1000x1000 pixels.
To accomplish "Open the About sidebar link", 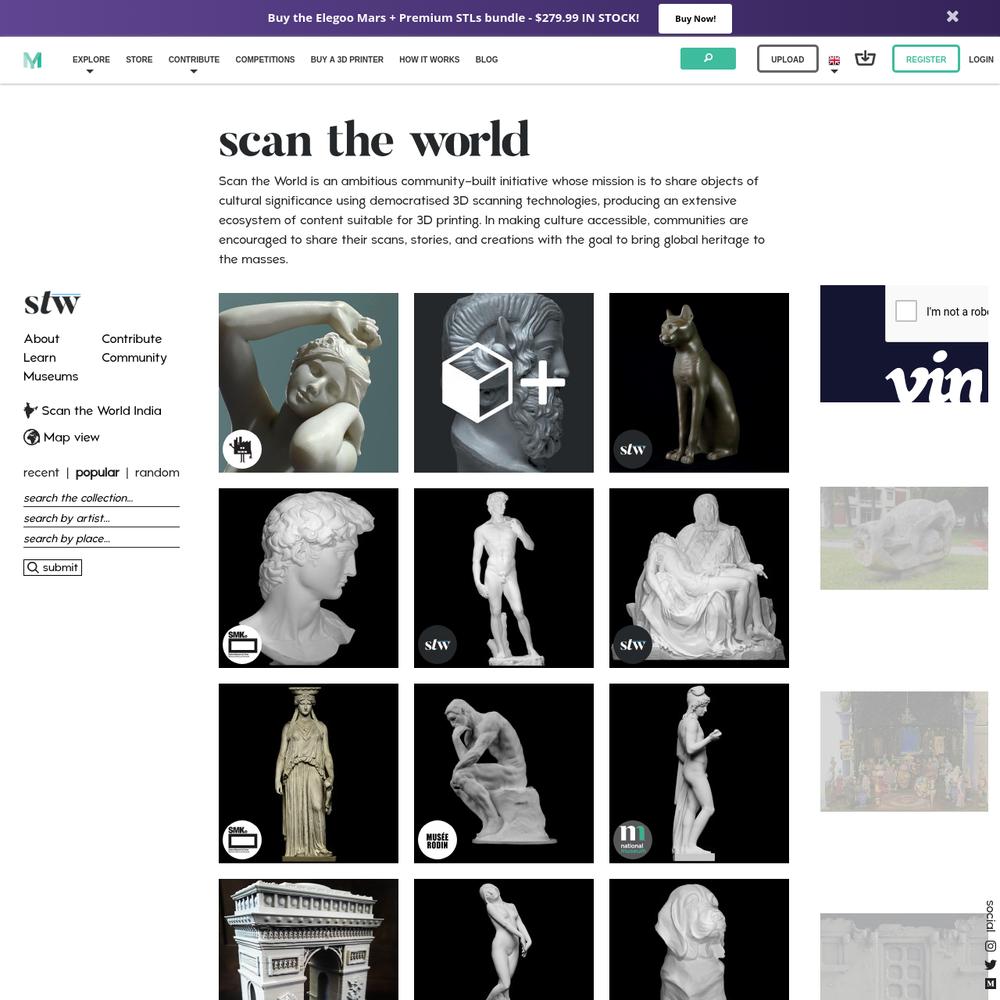I will pyautogui.click(x=41, y=339).
